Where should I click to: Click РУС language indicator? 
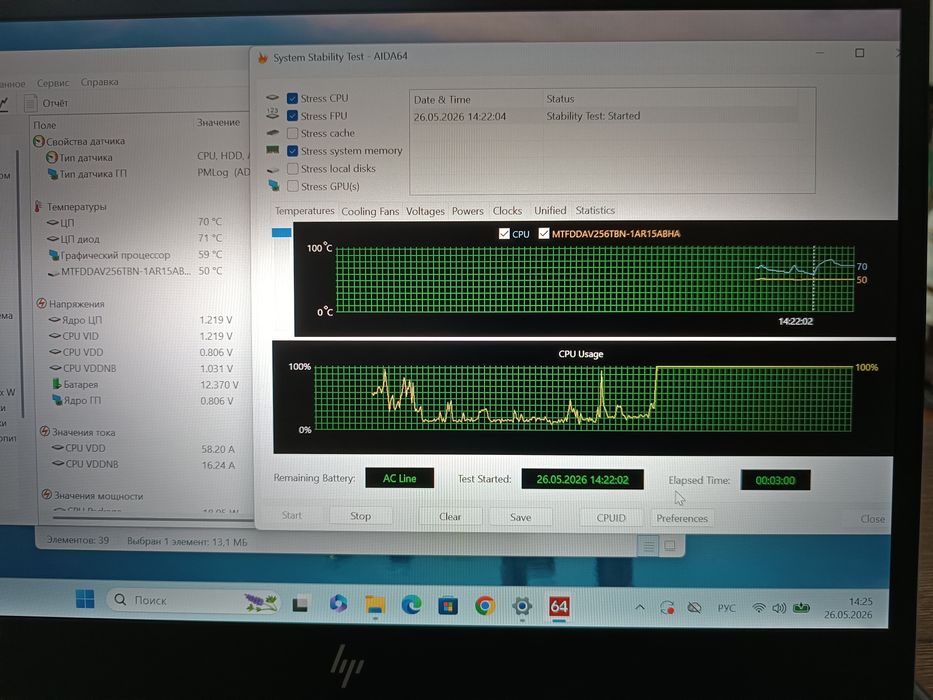click(x=727, y=608)
